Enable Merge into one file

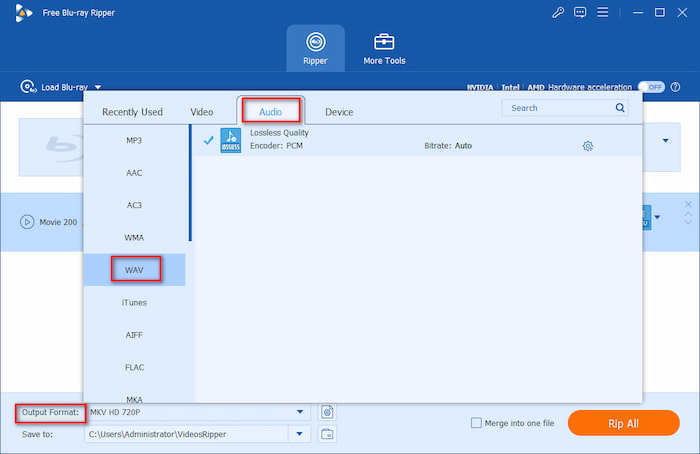coord(476,423)
